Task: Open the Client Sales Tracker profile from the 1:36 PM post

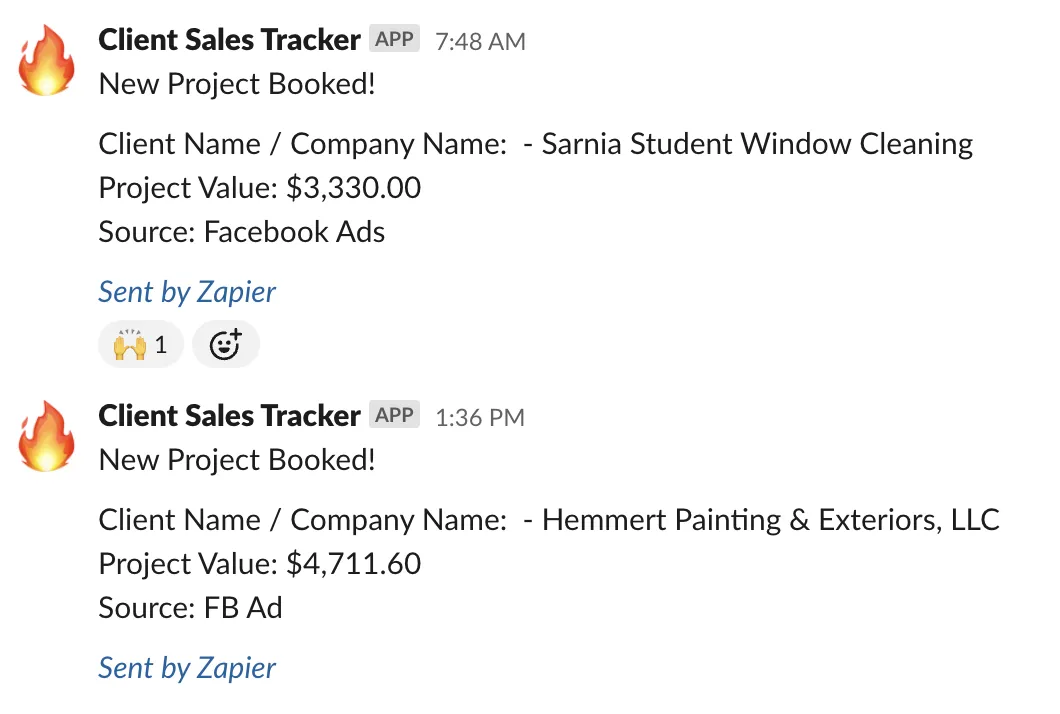Action: pos(229,415)
